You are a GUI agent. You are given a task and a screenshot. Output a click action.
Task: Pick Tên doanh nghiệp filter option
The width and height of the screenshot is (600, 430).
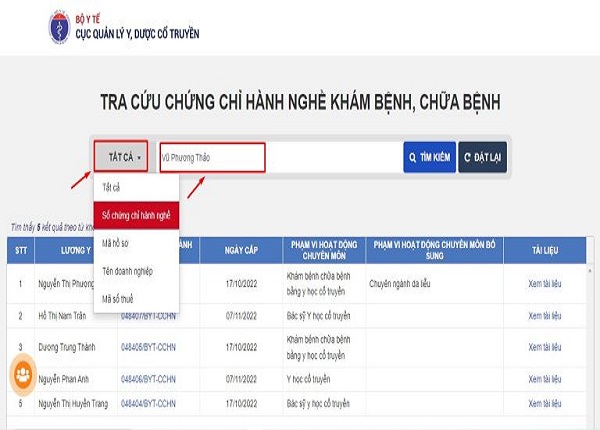(x=136, y=271)
